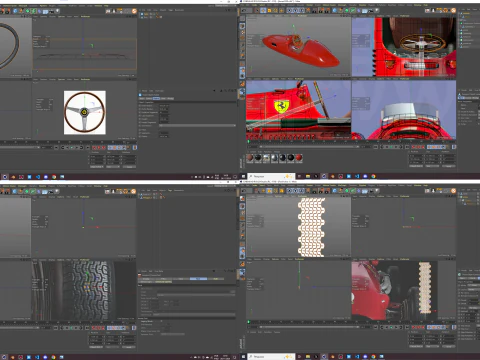
Task: Click the Render View icon in car body window
Action: (314, 10)
